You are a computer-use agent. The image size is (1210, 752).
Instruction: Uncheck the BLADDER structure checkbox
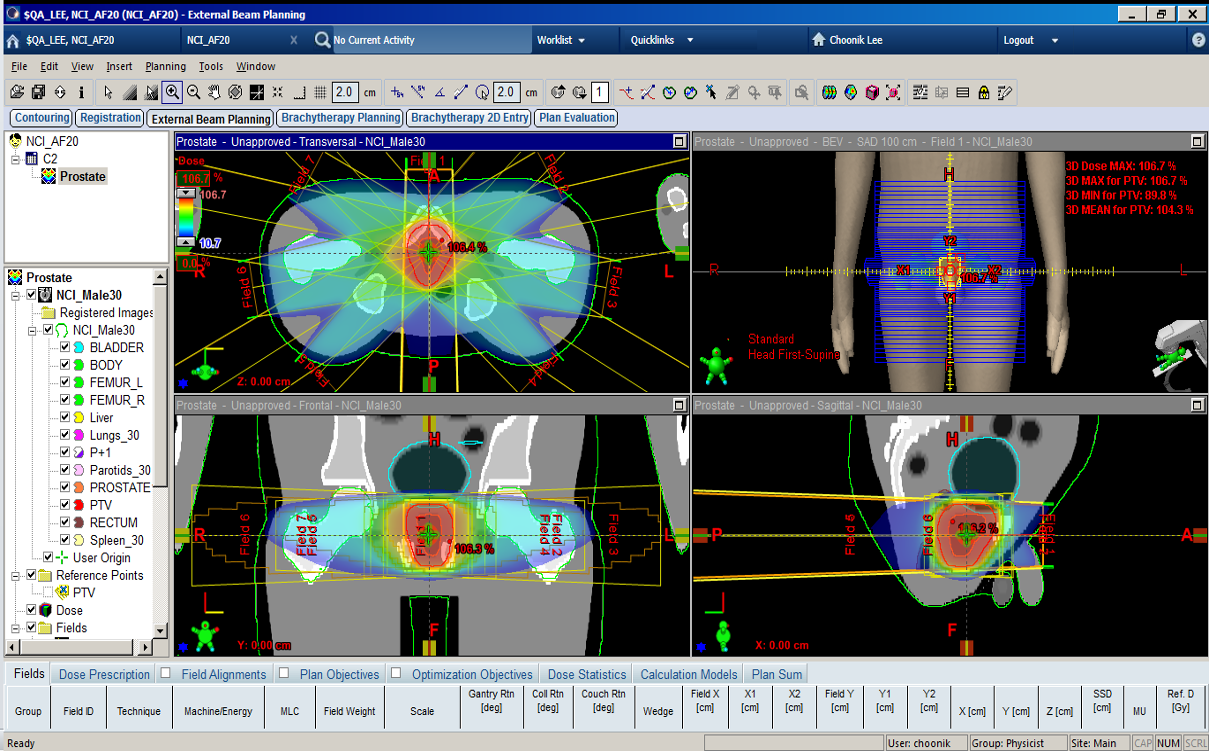coord(65,348)
